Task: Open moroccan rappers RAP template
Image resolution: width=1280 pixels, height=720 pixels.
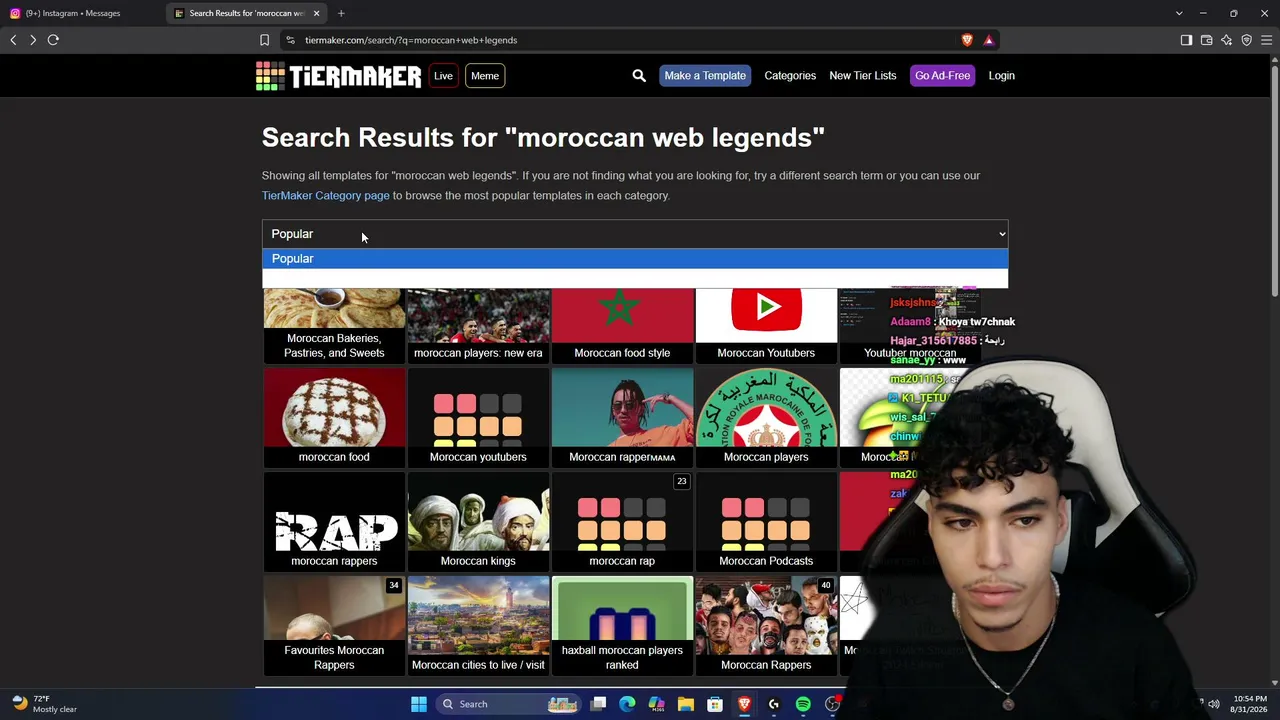Action: (334, 521)
